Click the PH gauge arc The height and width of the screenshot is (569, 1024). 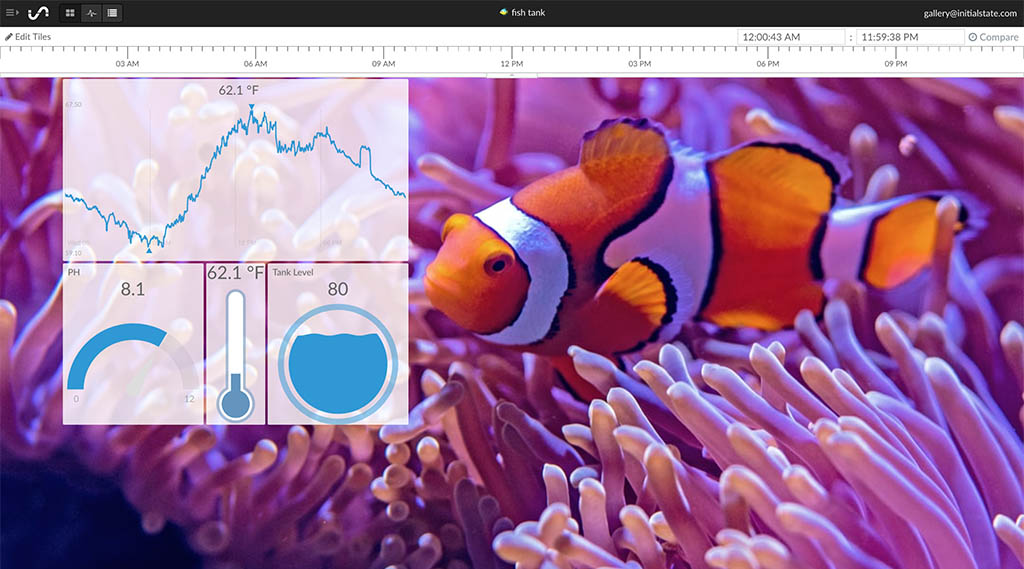pyautogui.click(x=133, y=357)
